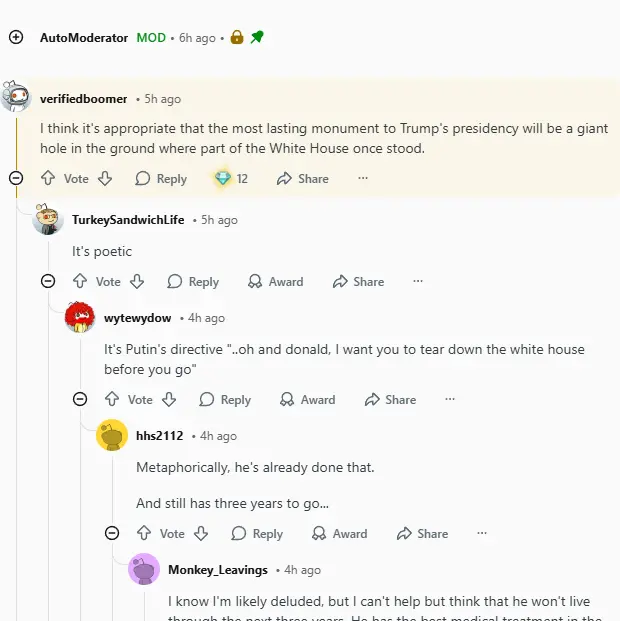This screenshot has height=621, width=620.
Task: Collapse hhs2112's reply thread
Action: pyautogui.click(x=112, y=533)
